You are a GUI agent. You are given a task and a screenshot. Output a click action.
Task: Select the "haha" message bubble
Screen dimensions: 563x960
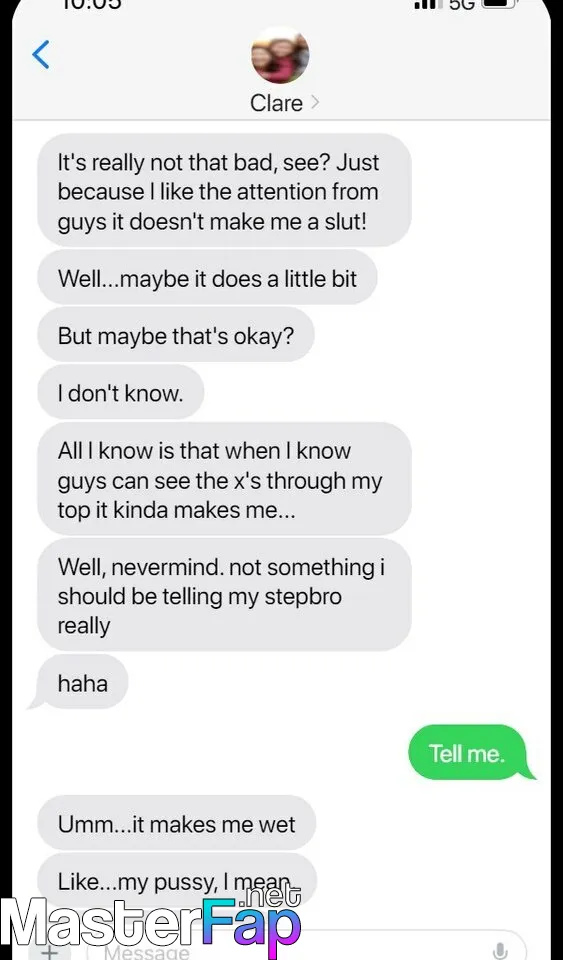[x=83, y=682]
